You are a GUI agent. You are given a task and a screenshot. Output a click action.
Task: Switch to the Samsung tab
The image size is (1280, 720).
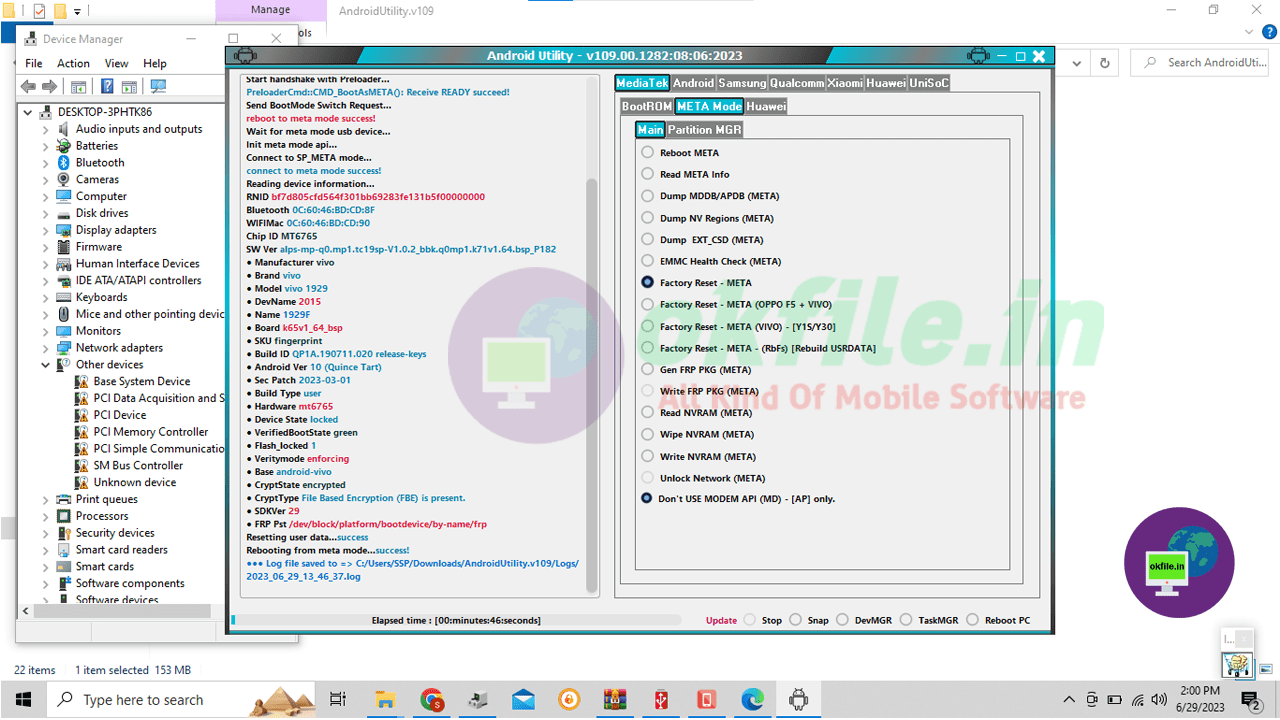pos(742,83)
